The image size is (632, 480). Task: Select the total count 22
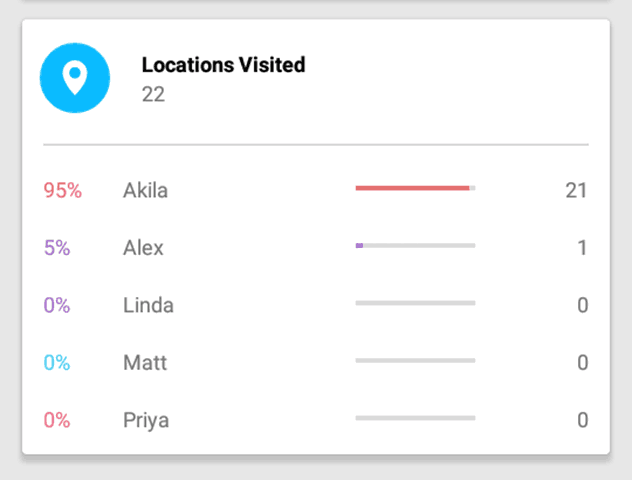[x=153, y=95]
